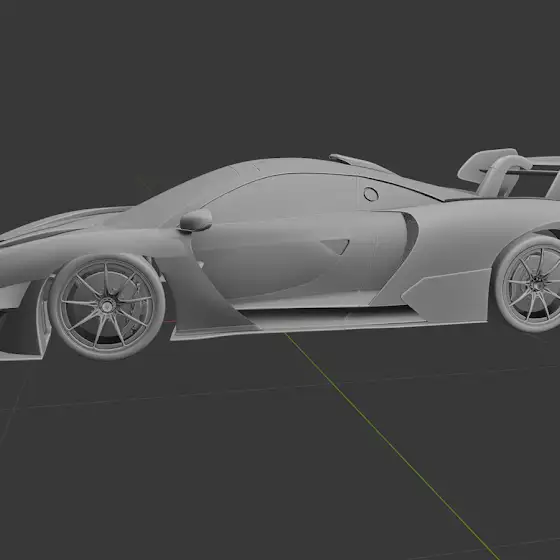Click the round fuel cap behind window
Viewport: 560px width, 560px height.
371,194
